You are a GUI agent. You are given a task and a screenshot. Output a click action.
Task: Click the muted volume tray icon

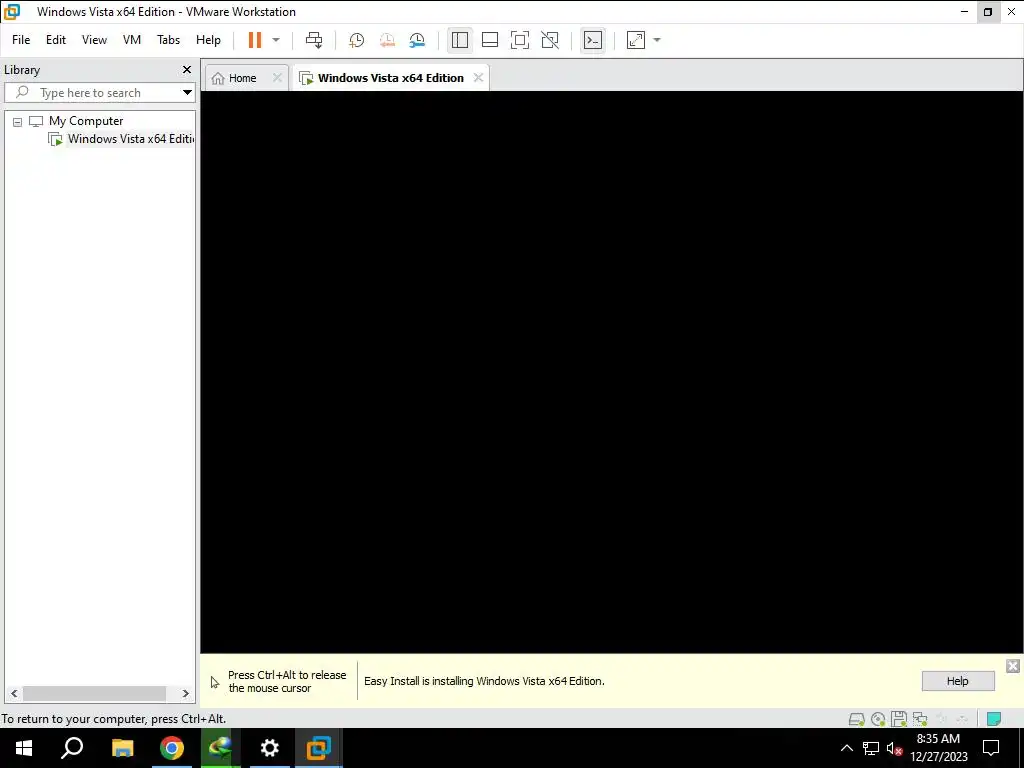[895, 748]
